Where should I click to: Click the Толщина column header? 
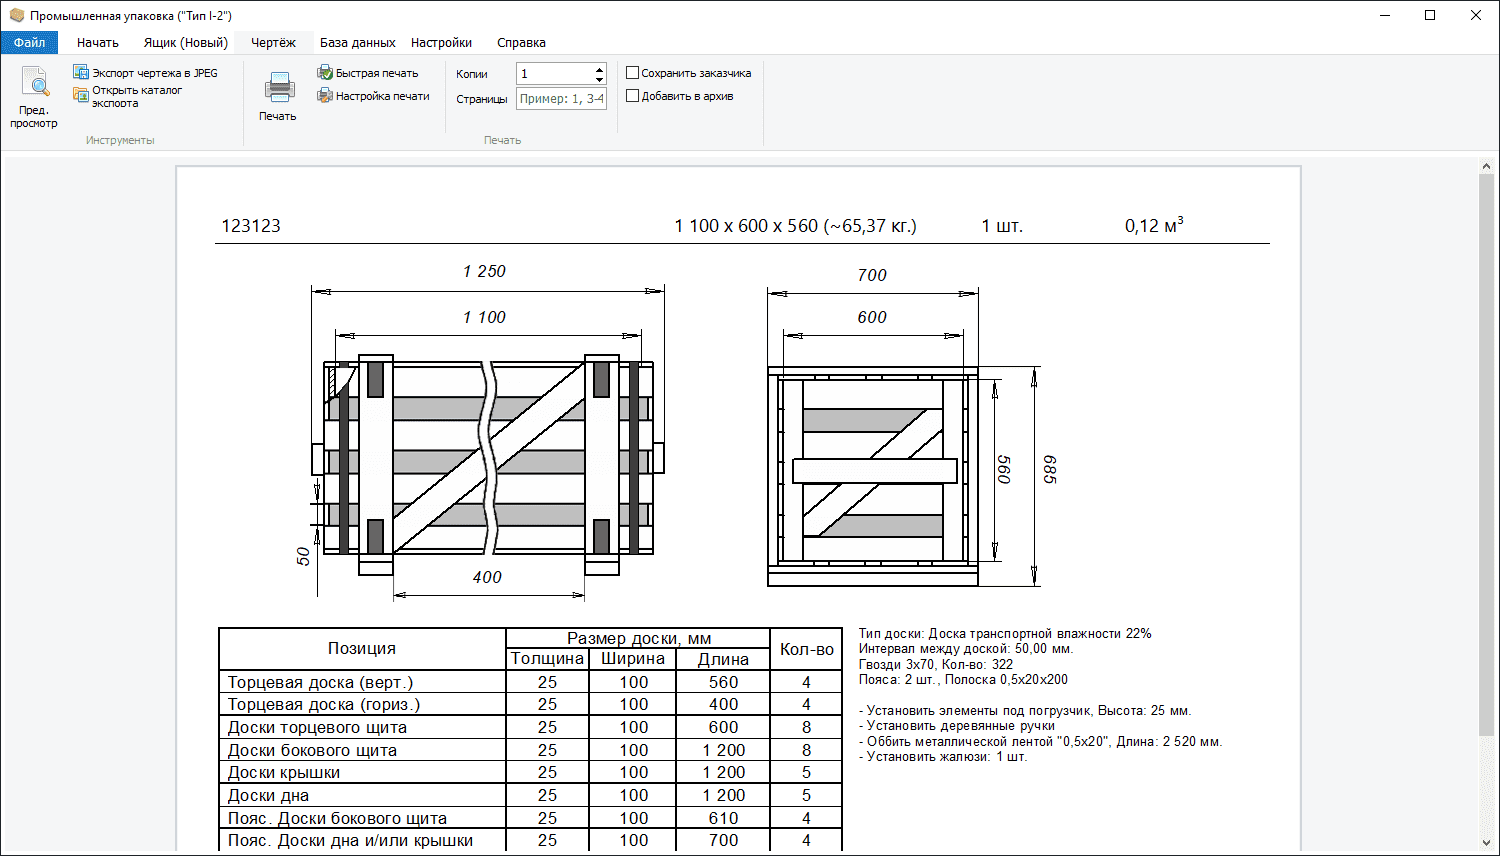[x=547, y=659]
